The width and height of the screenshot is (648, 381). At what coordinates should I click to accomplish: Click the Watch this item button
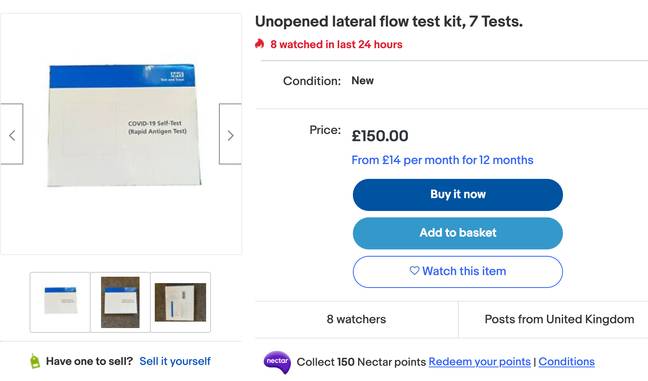457,271
